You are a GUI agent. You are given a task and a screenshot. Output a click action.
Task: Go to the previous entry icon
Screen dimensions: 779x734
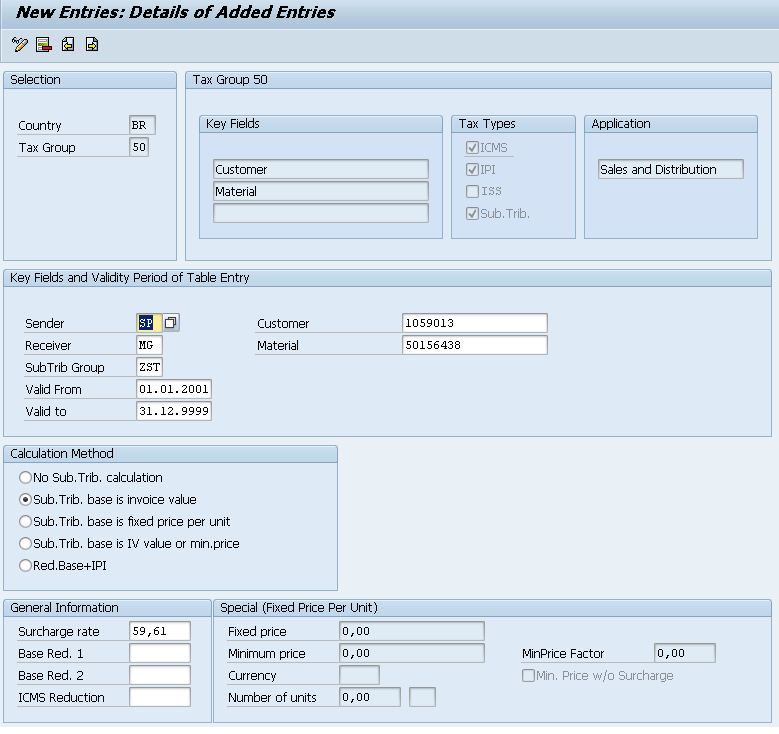[x=67, y=44]
